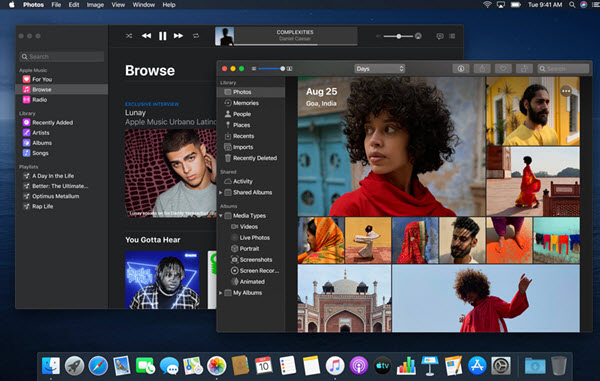Open playlist A Day in the Life
600x381 pixels.
[x=61, y=176]
